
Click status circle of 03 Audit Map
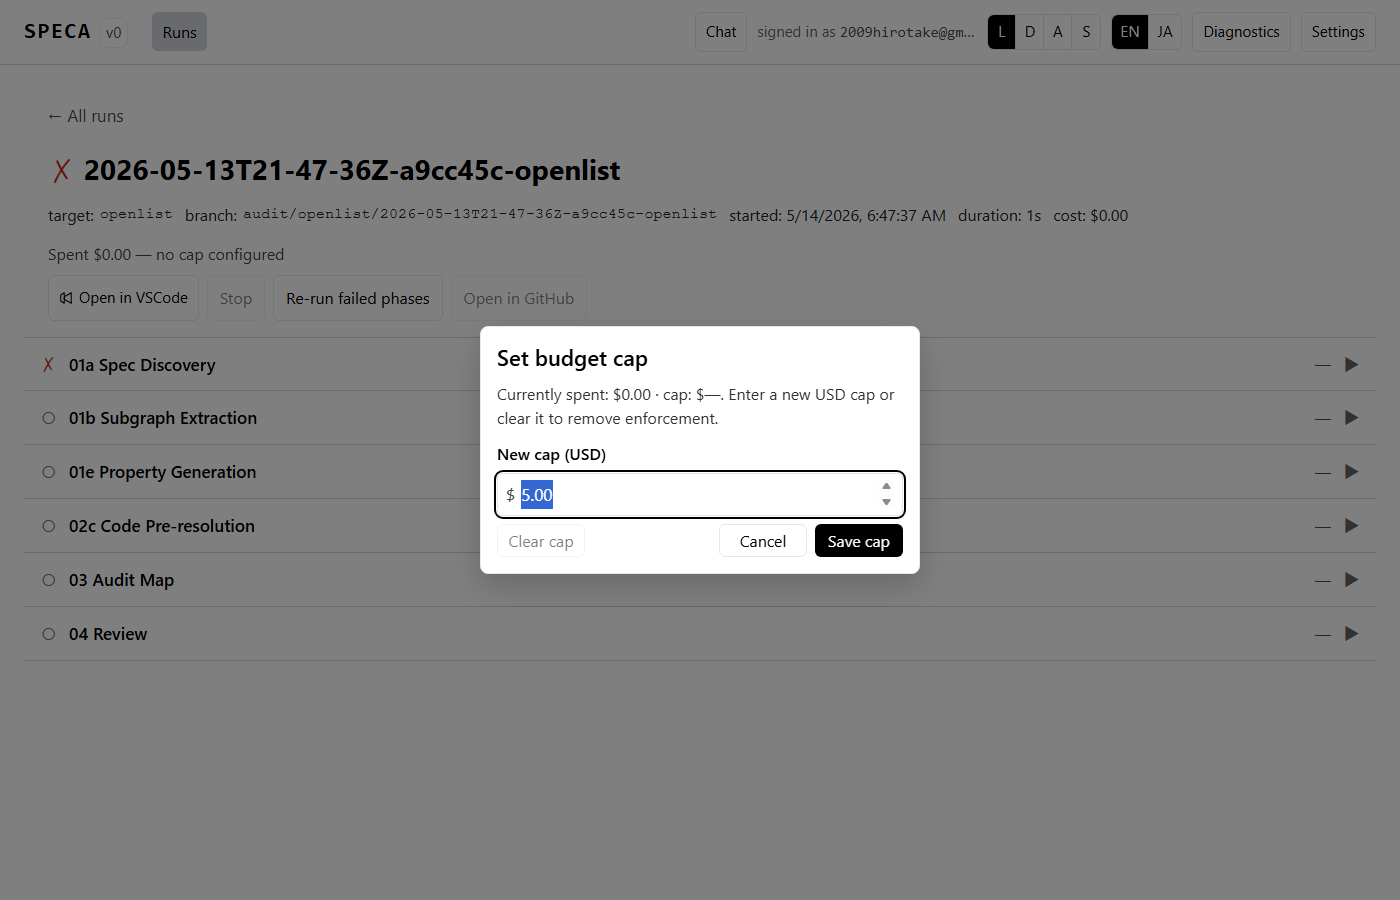pyautogui.click(x=48, y=580)
